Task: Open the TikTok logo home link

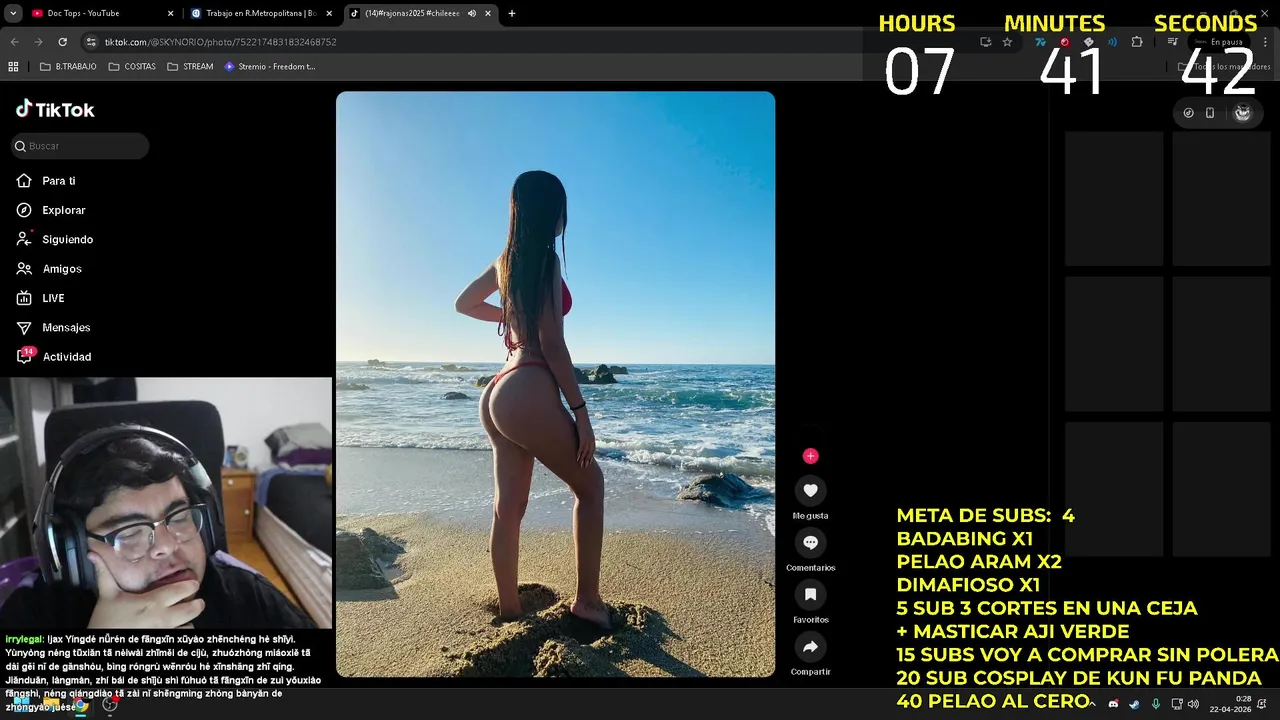Action: (x=55, y=110)
